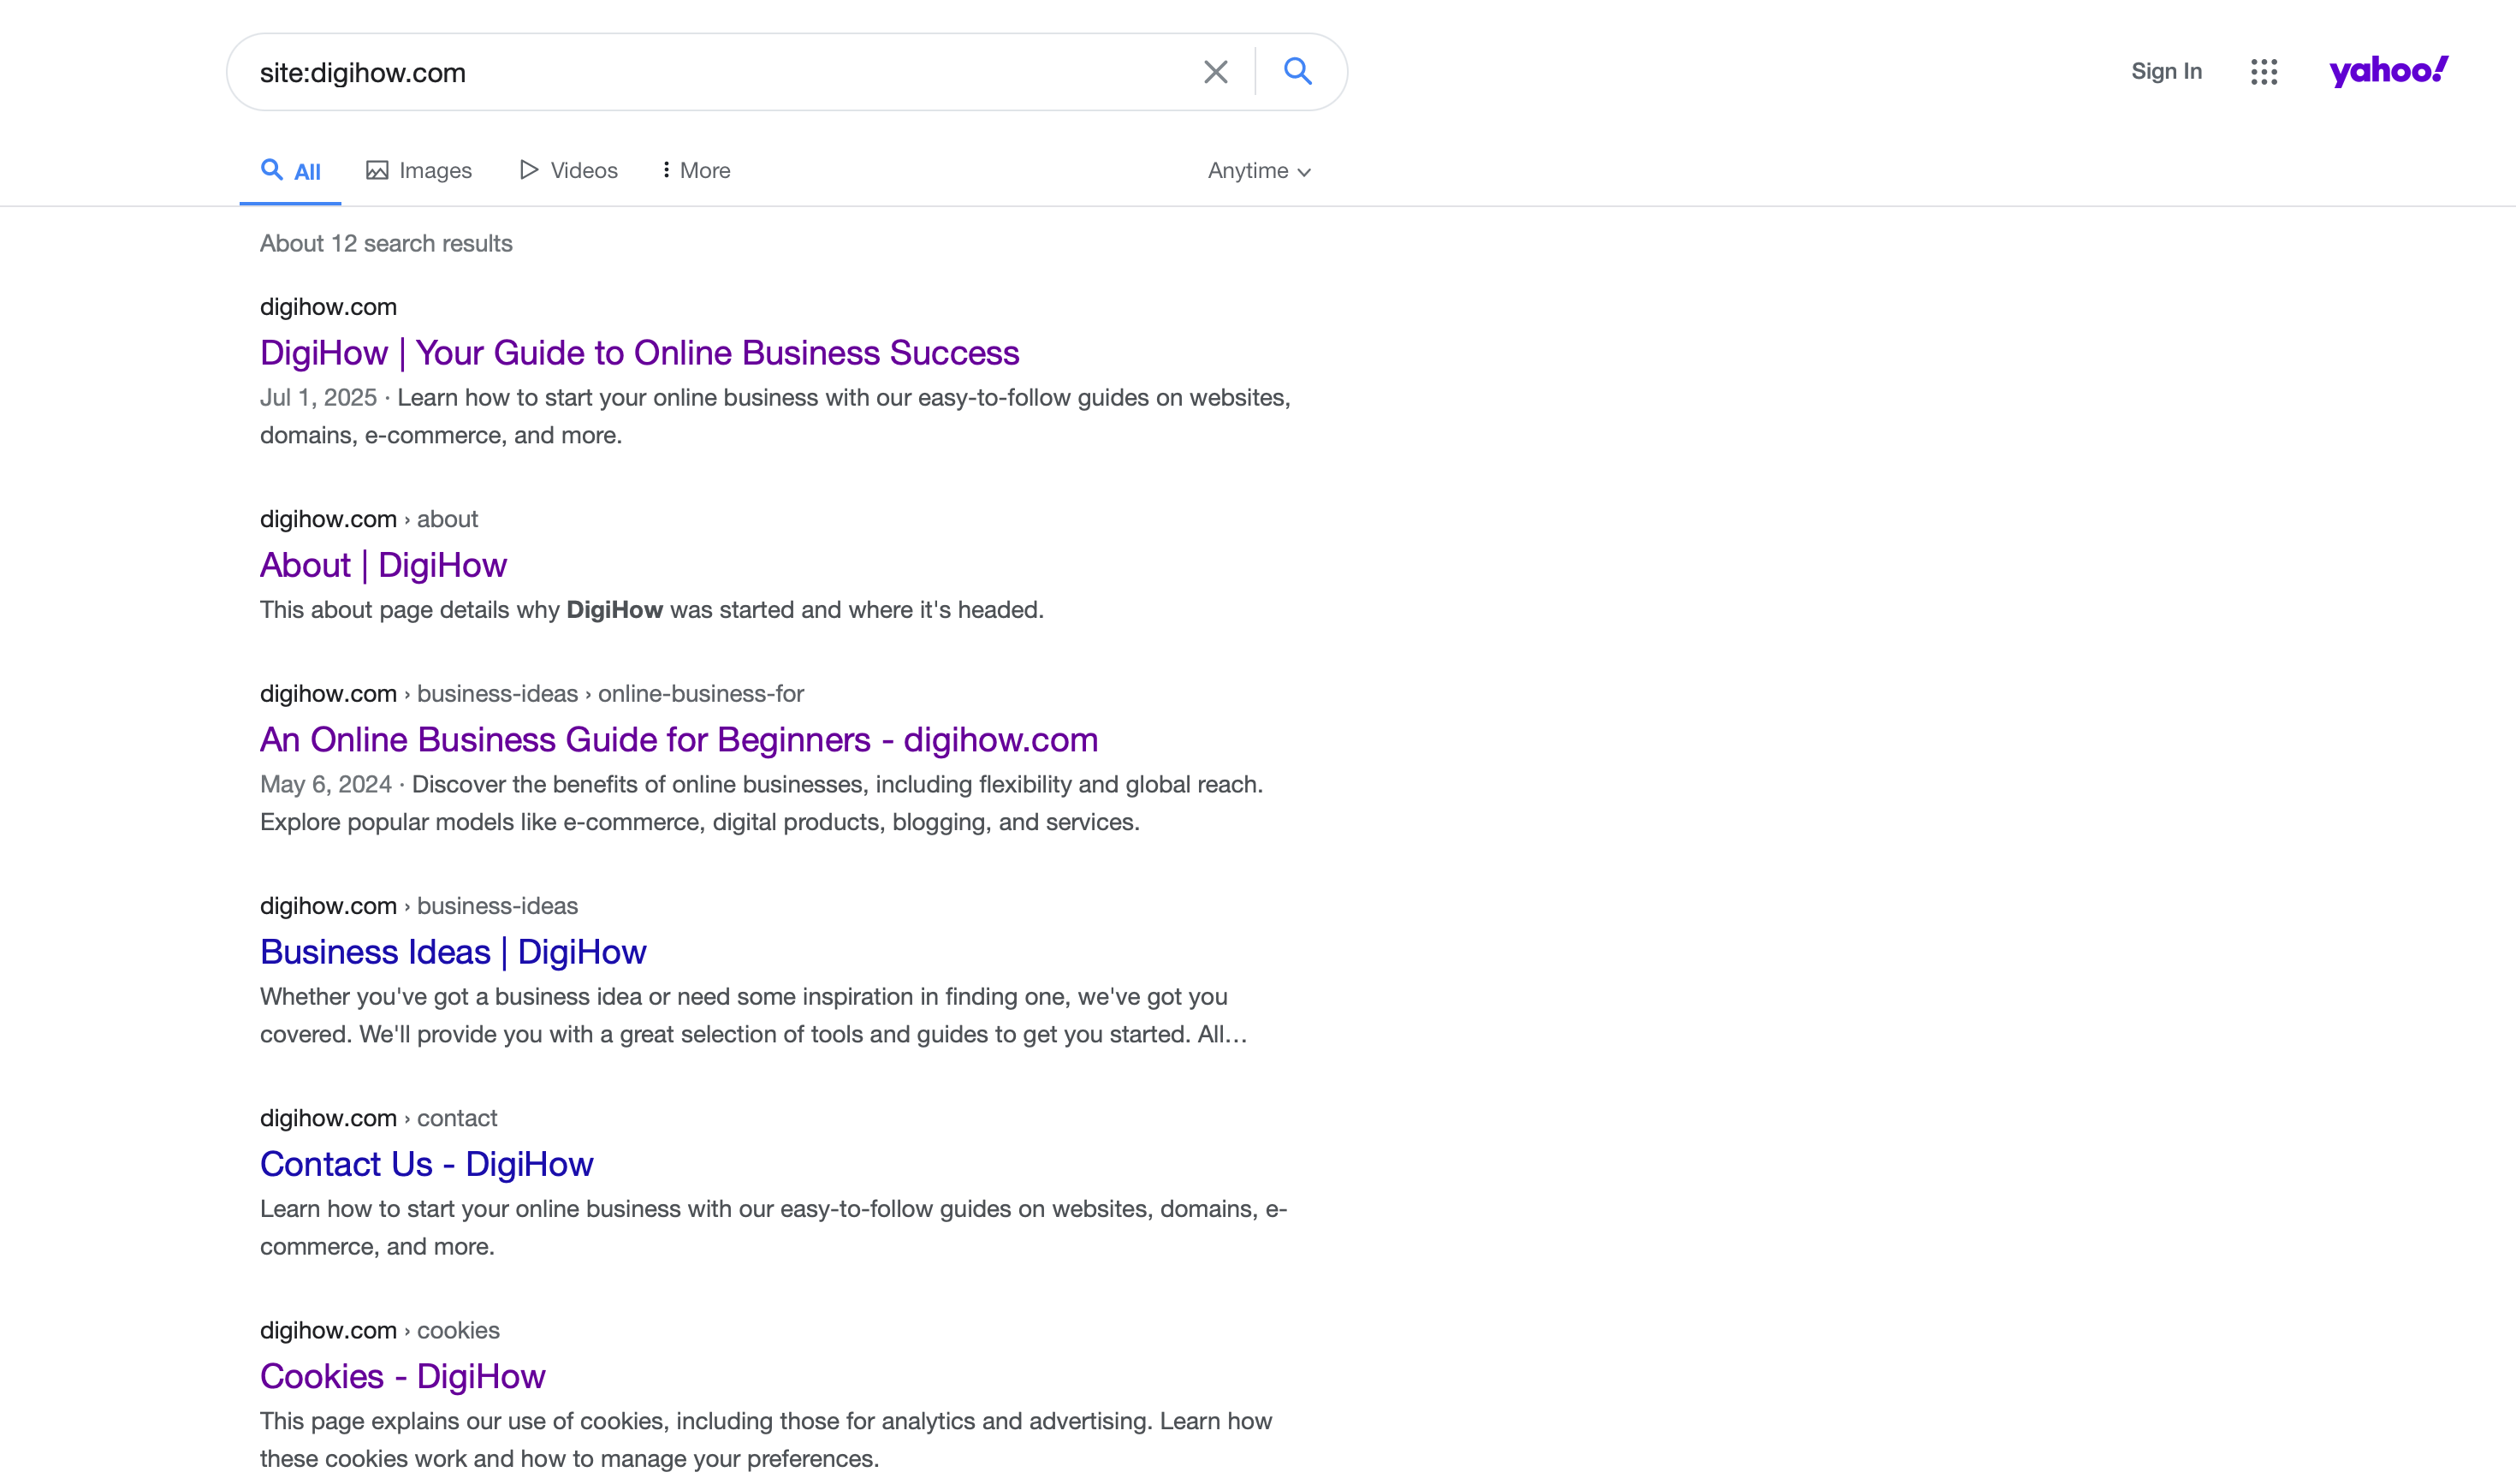Switch to the Images tab
2516x1484 pixels.
click(436, 170)
